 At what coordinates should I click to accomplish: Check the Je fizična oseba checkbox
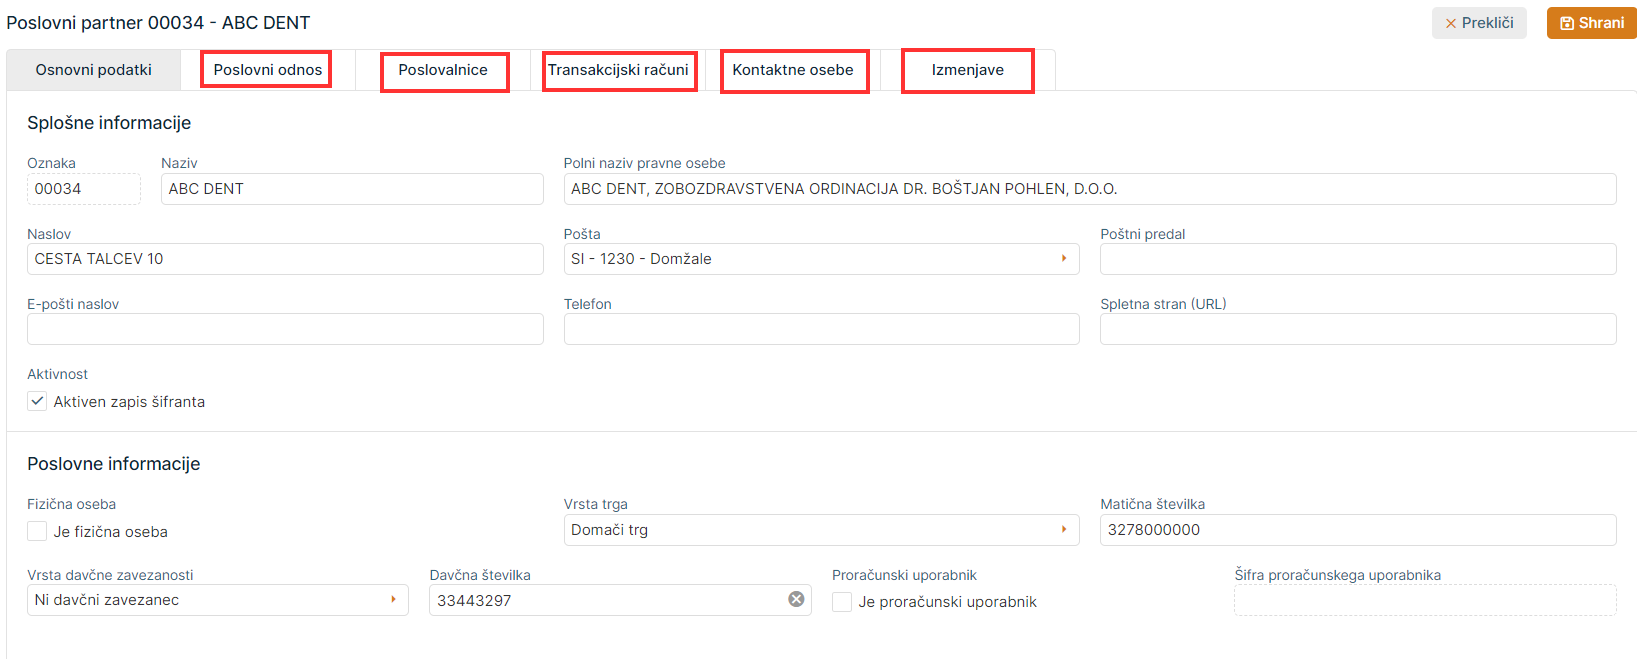pyautogui.click(x=38, y=531)
